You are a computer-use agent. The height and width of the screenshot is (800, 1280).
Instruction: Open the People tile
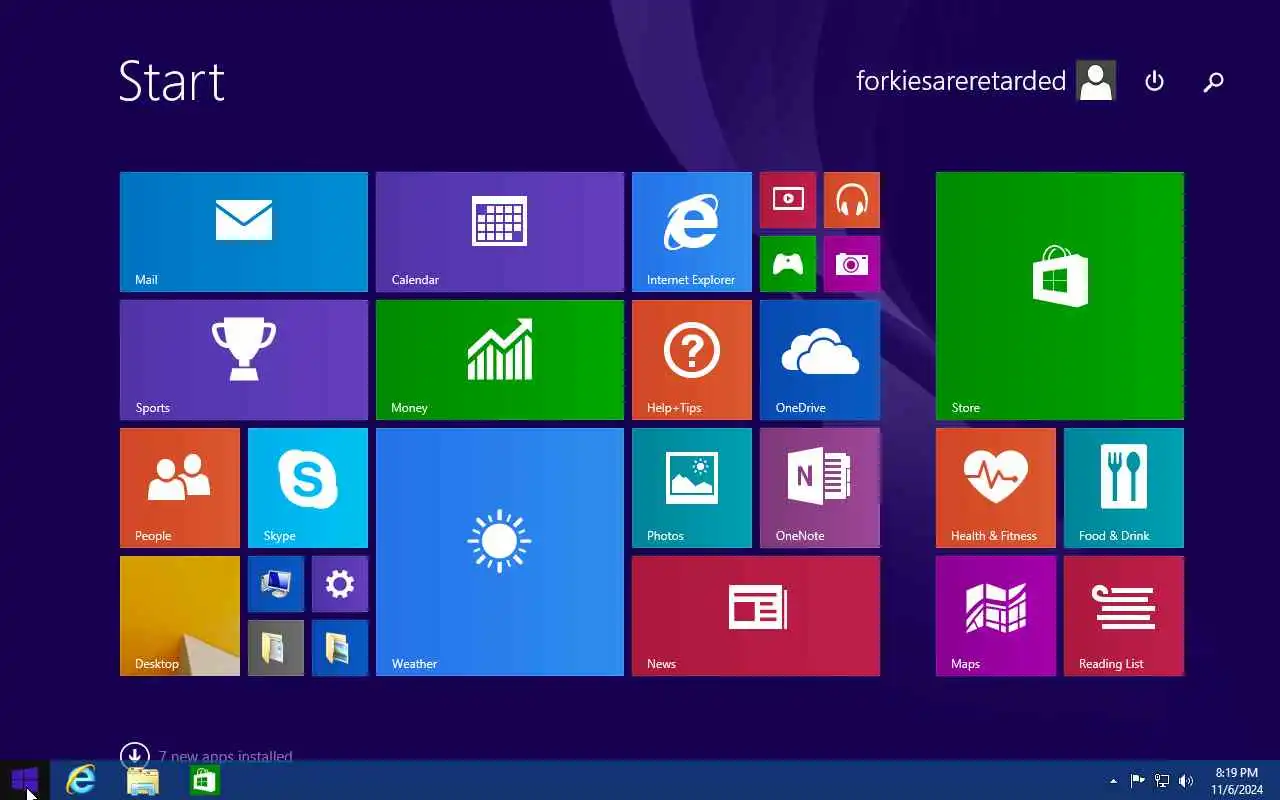(180, 488)
